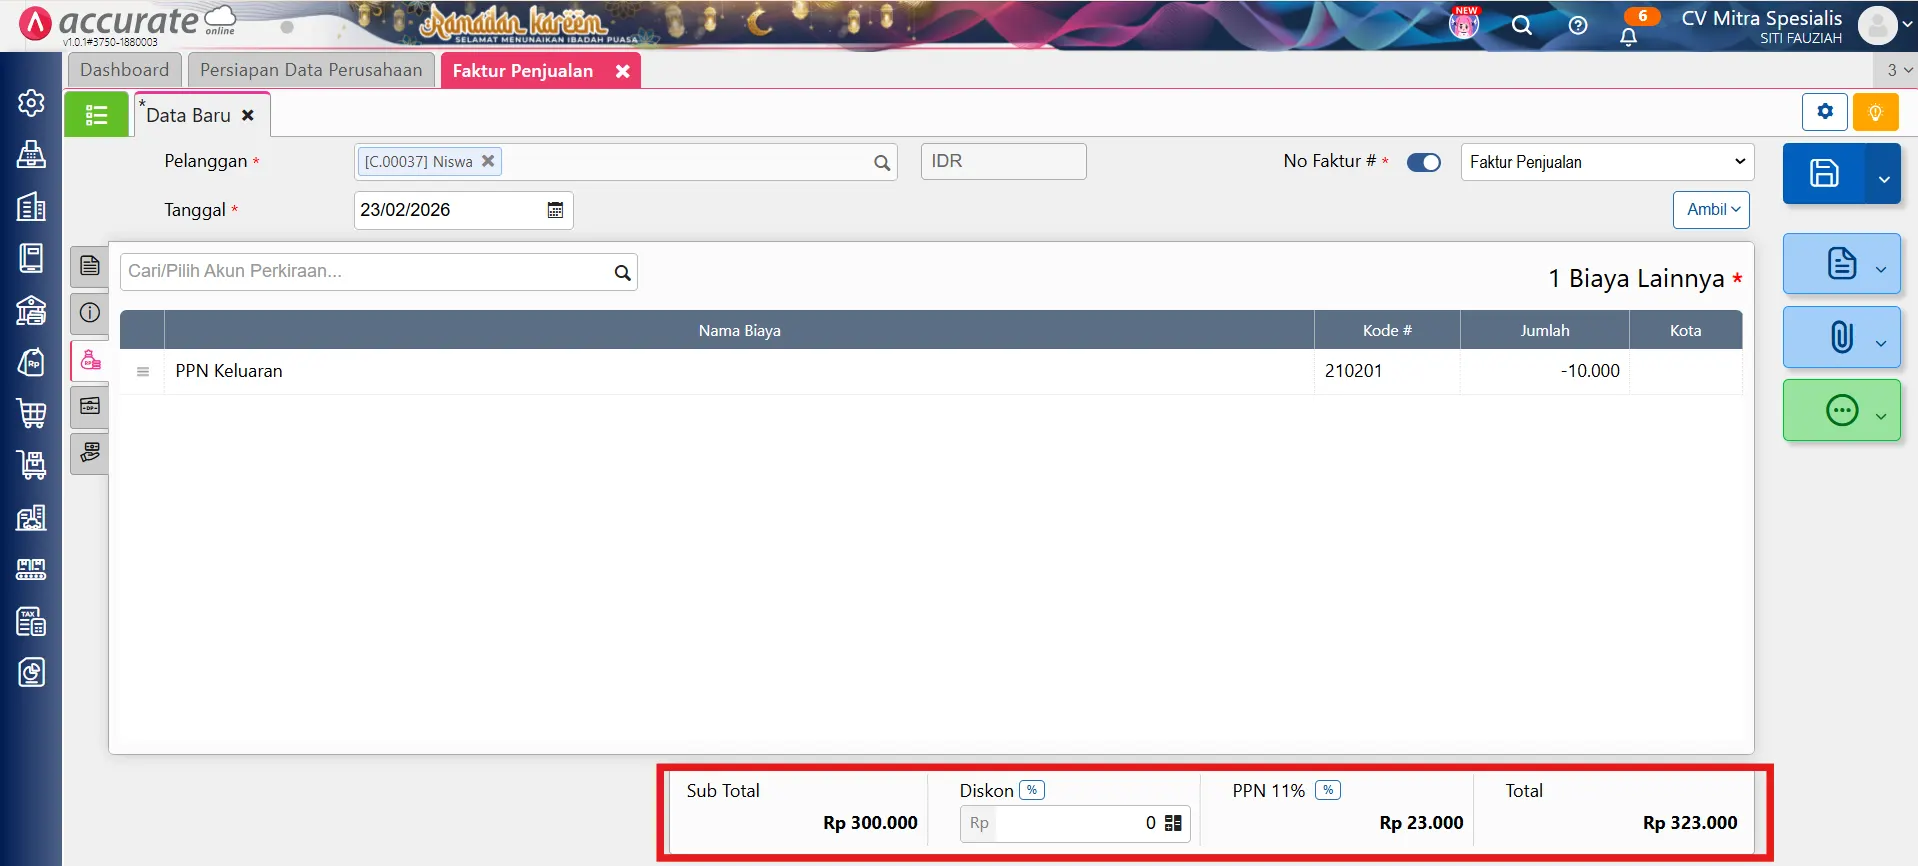Click the green list view icon

click(96, 115)
